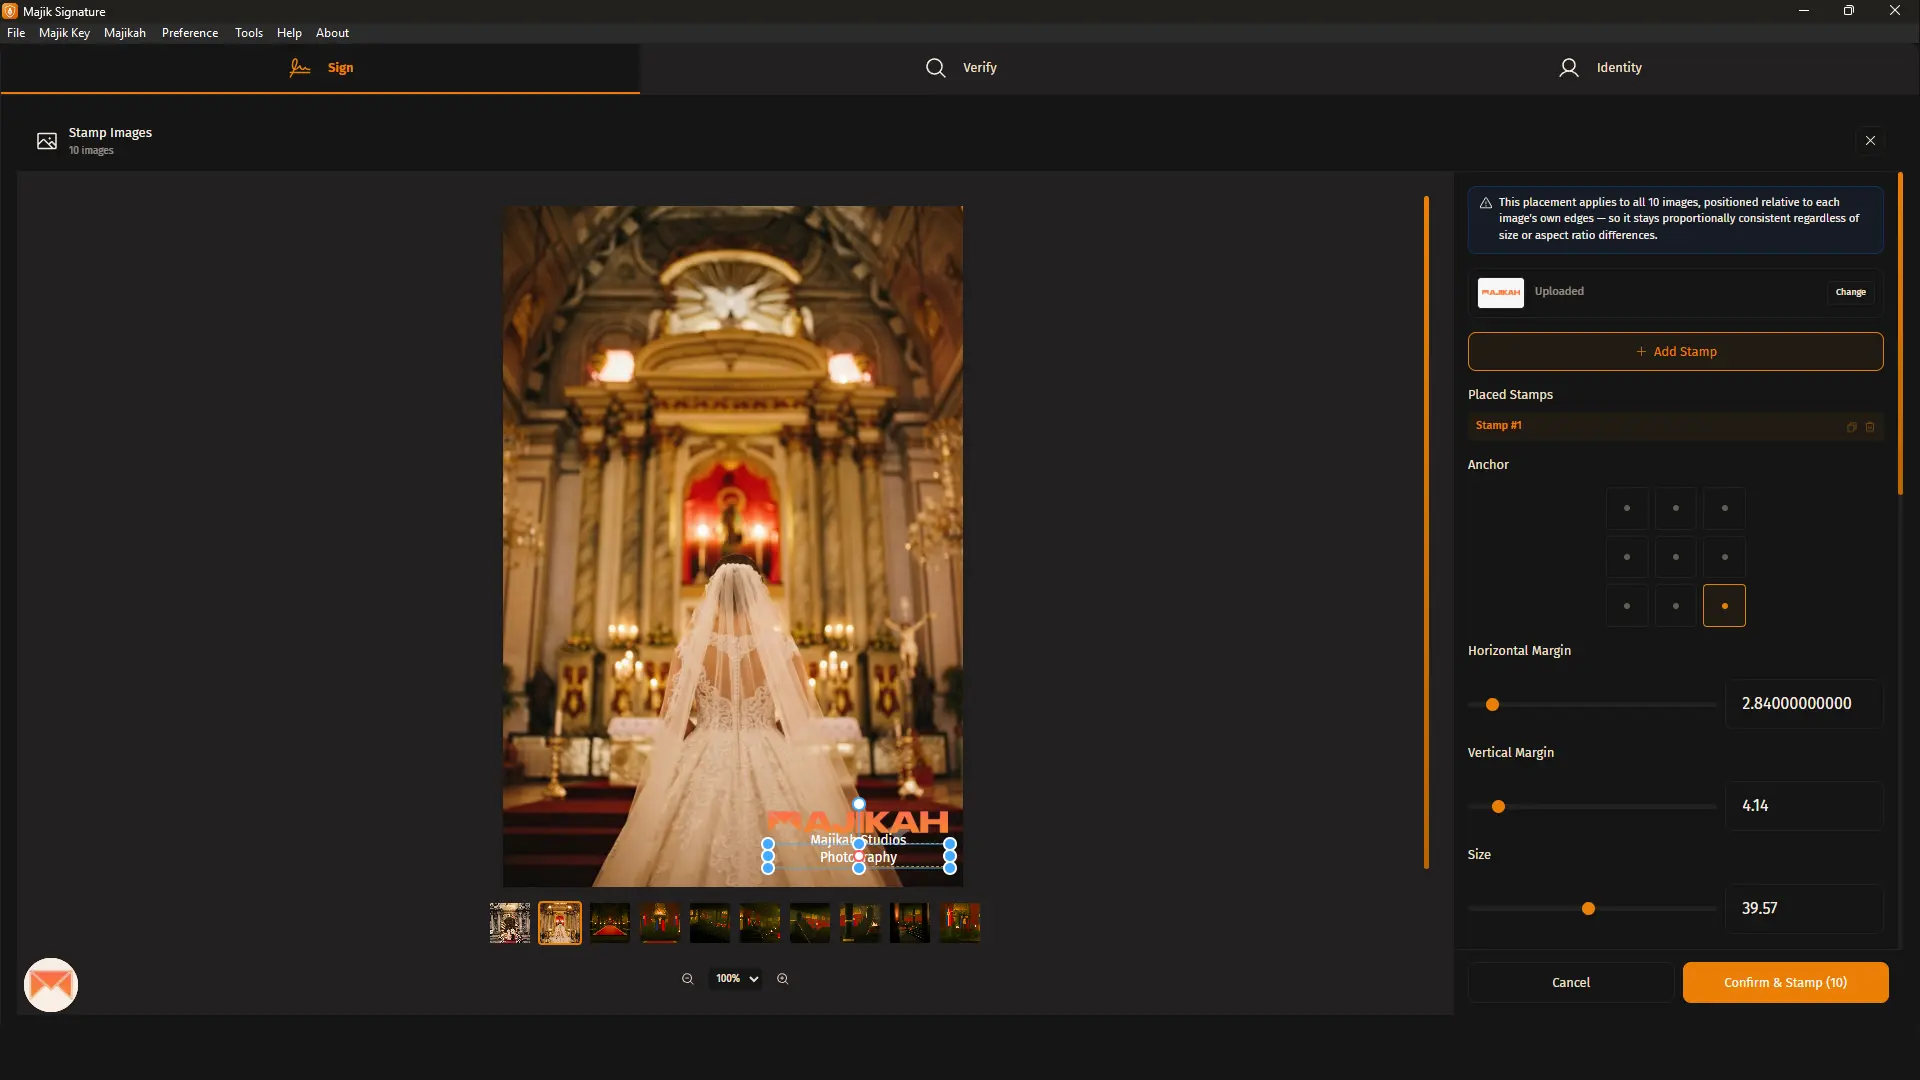
Task: Open the Help menu
Action: point(289,33)
